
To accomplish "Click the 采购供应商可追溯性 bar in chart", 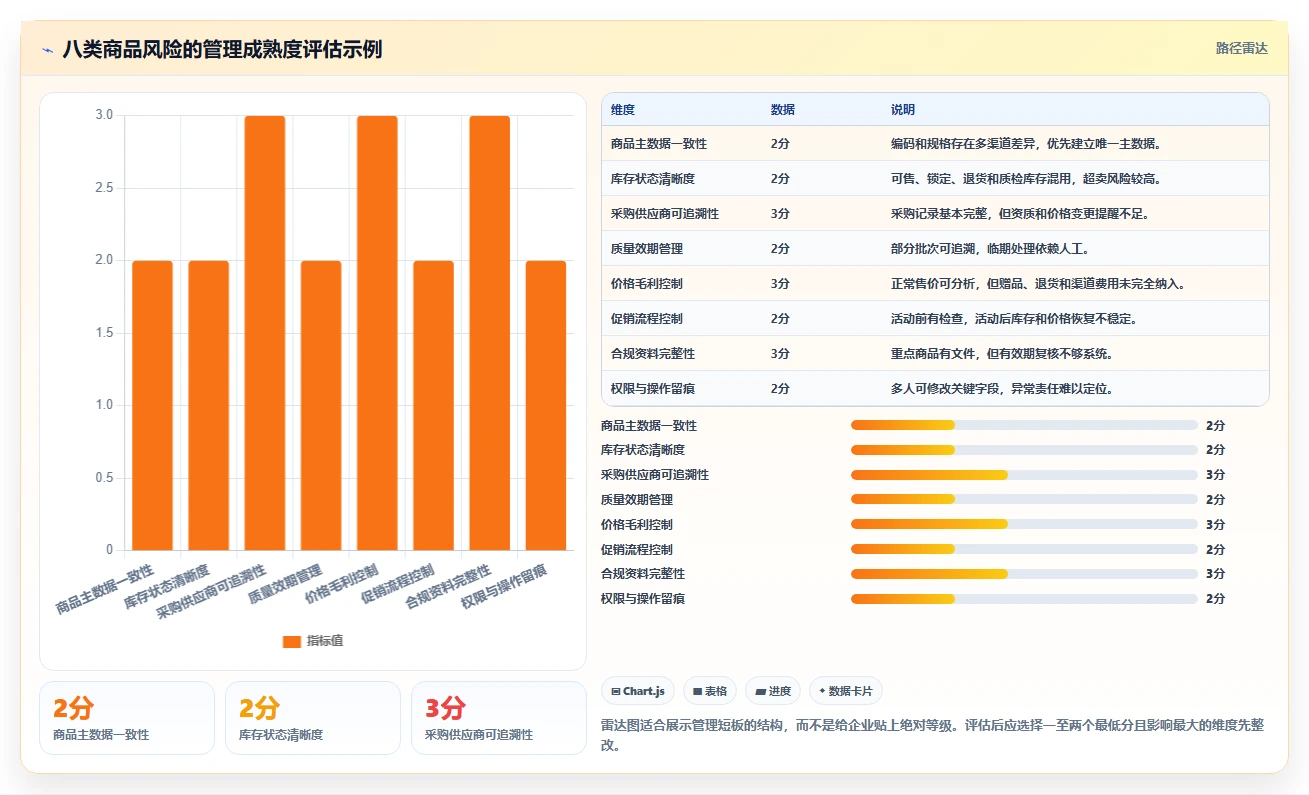I will (265, 333).
